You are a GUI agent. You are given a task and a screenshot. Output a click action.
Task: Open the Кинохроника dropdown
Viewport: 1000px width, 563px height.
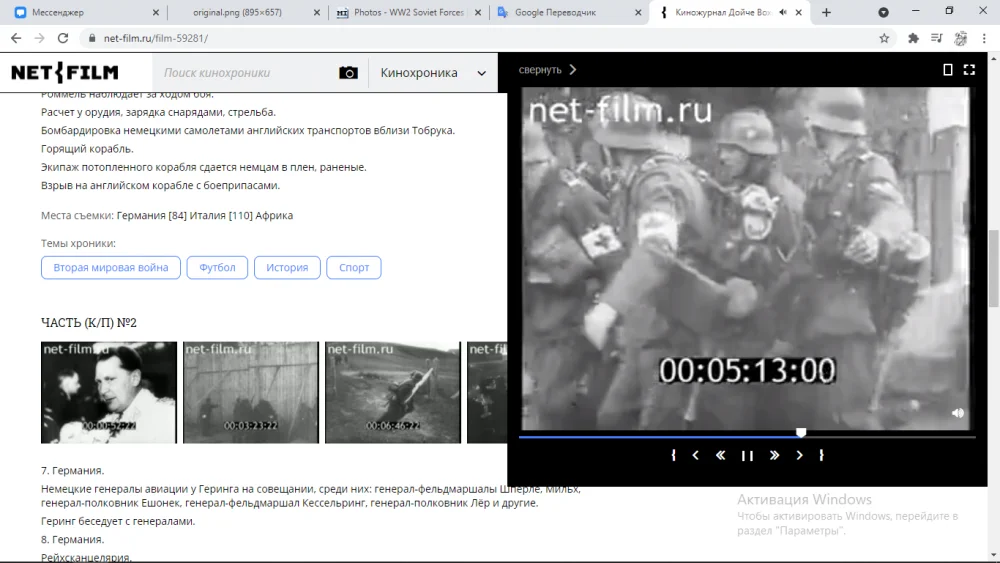[433, 73]
